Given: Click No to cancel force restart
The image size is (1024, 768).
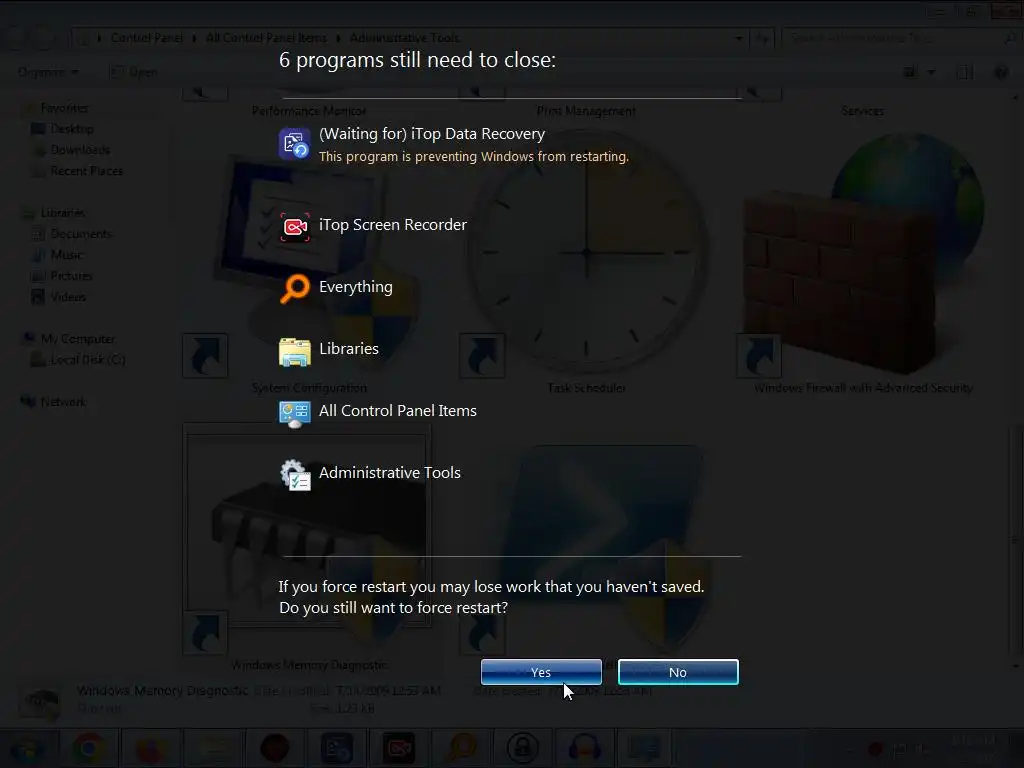Looking at the screenshot, I should (x=678, y=672).
